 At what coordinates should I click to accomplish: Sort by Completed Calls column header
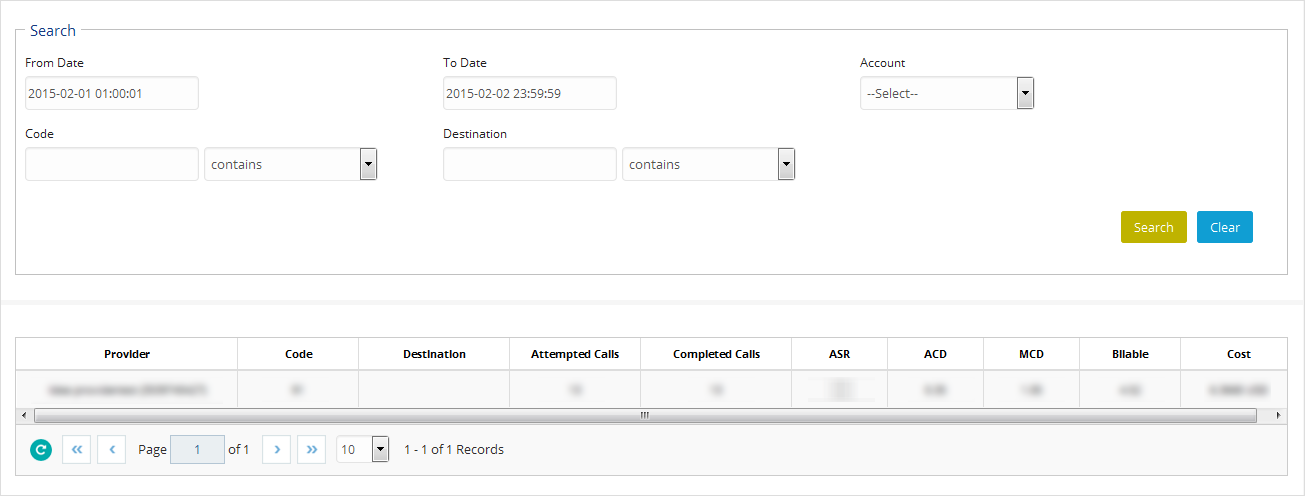pyautogui.click(x=716, y=354)
